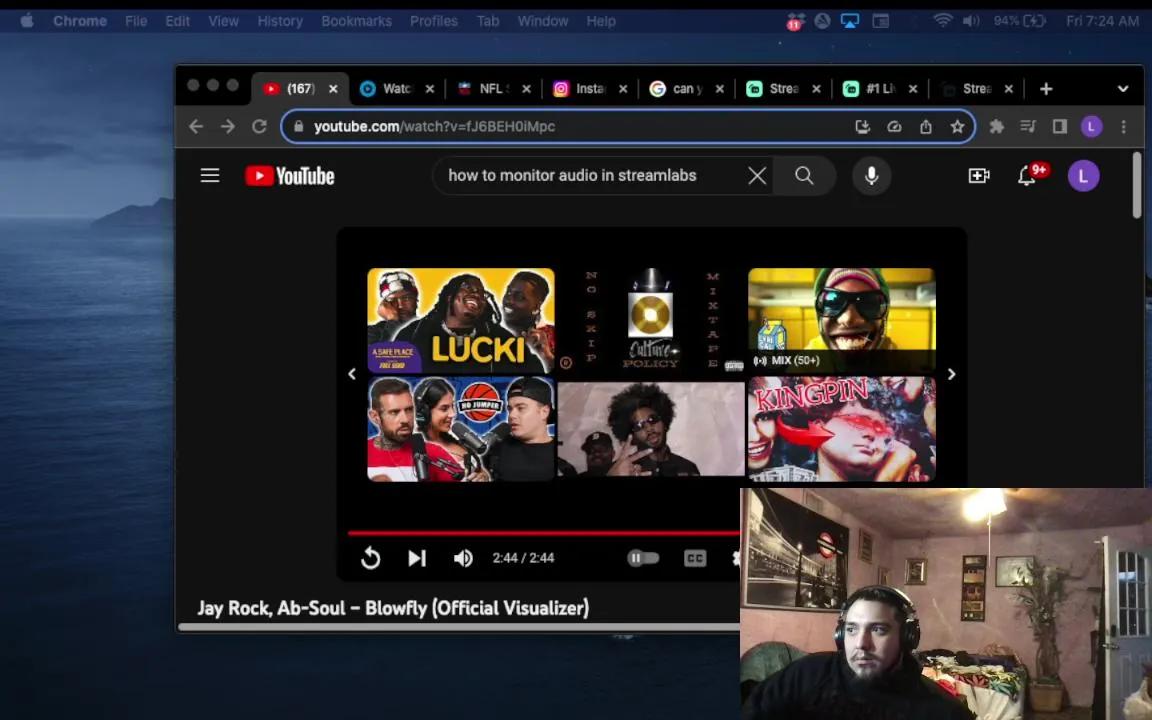Skip to the next video
1152x720 pixels.
click(x=417, y=558)
